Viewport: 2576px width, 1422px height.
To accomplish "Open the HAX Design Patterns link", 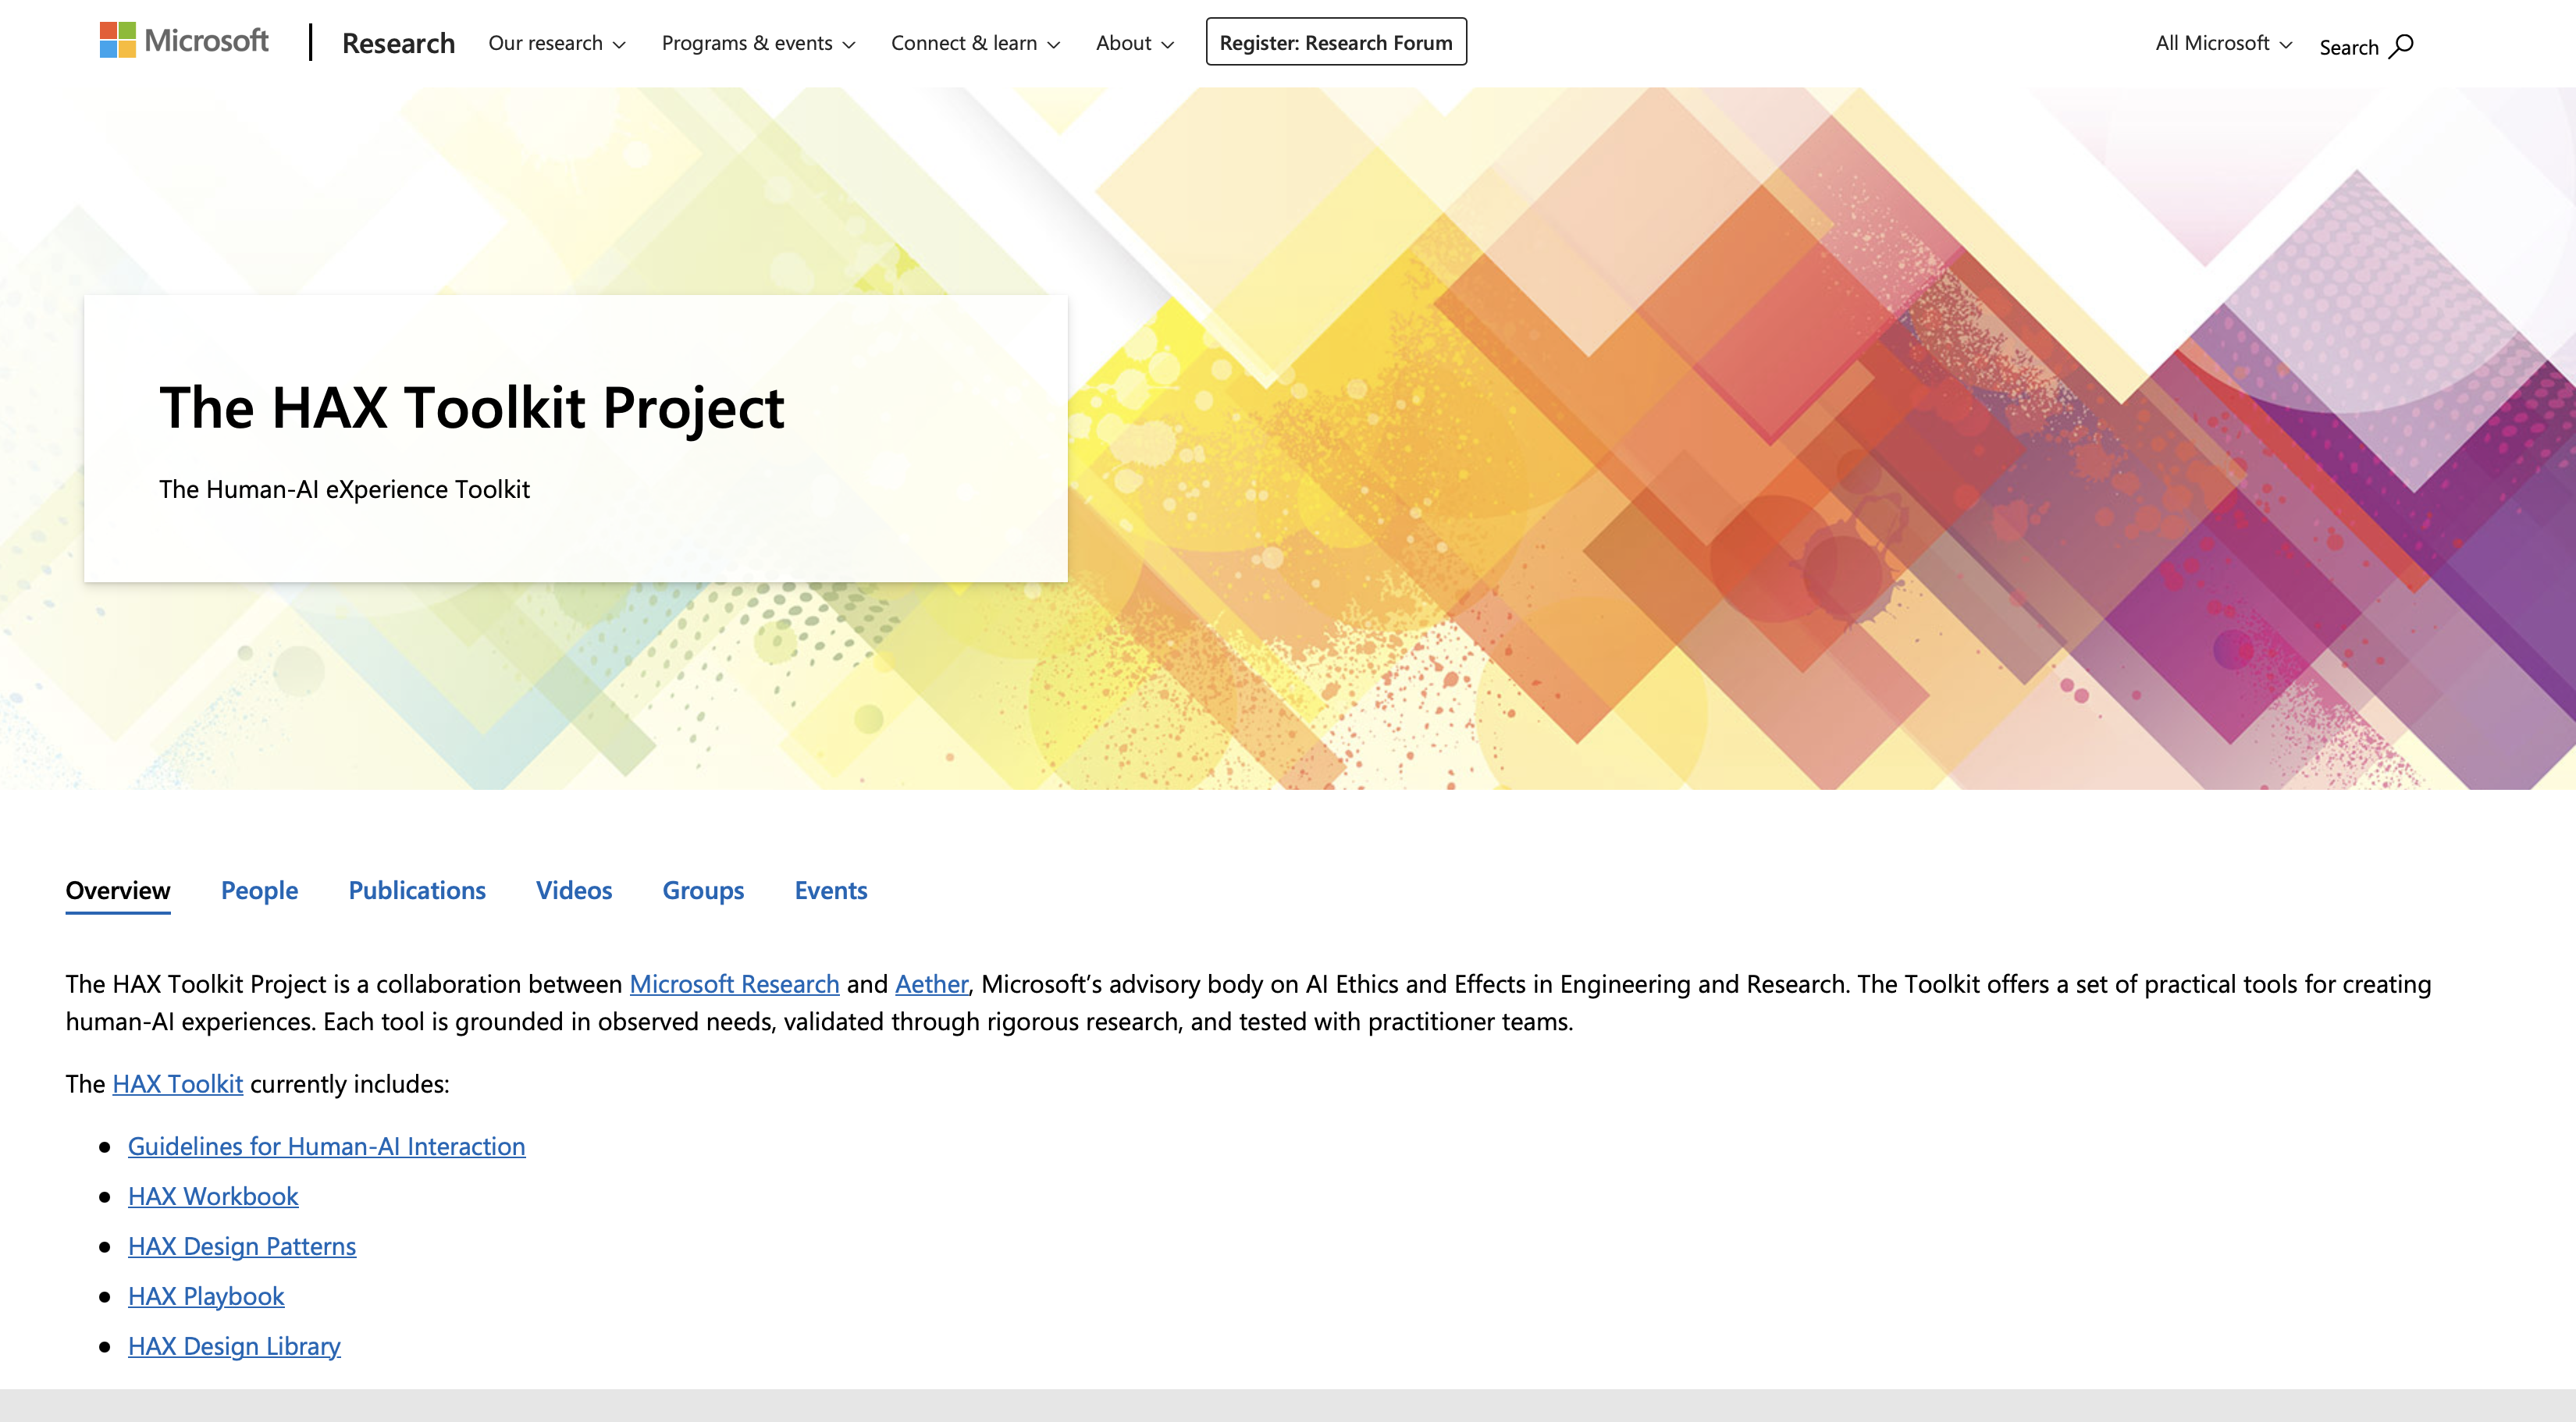I will [x=242, y=1246].
